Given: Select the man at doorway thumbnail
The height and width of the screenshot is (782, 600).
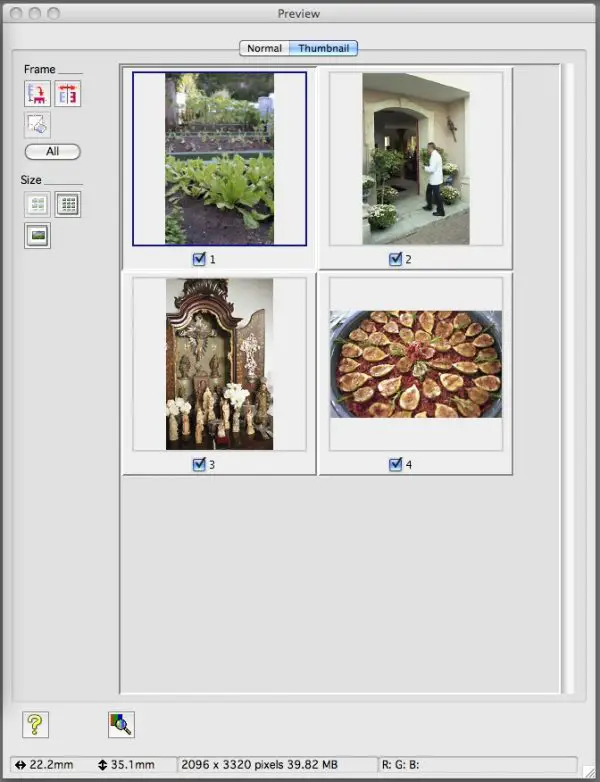Looking at the screenshot, I should pos(415,160).
